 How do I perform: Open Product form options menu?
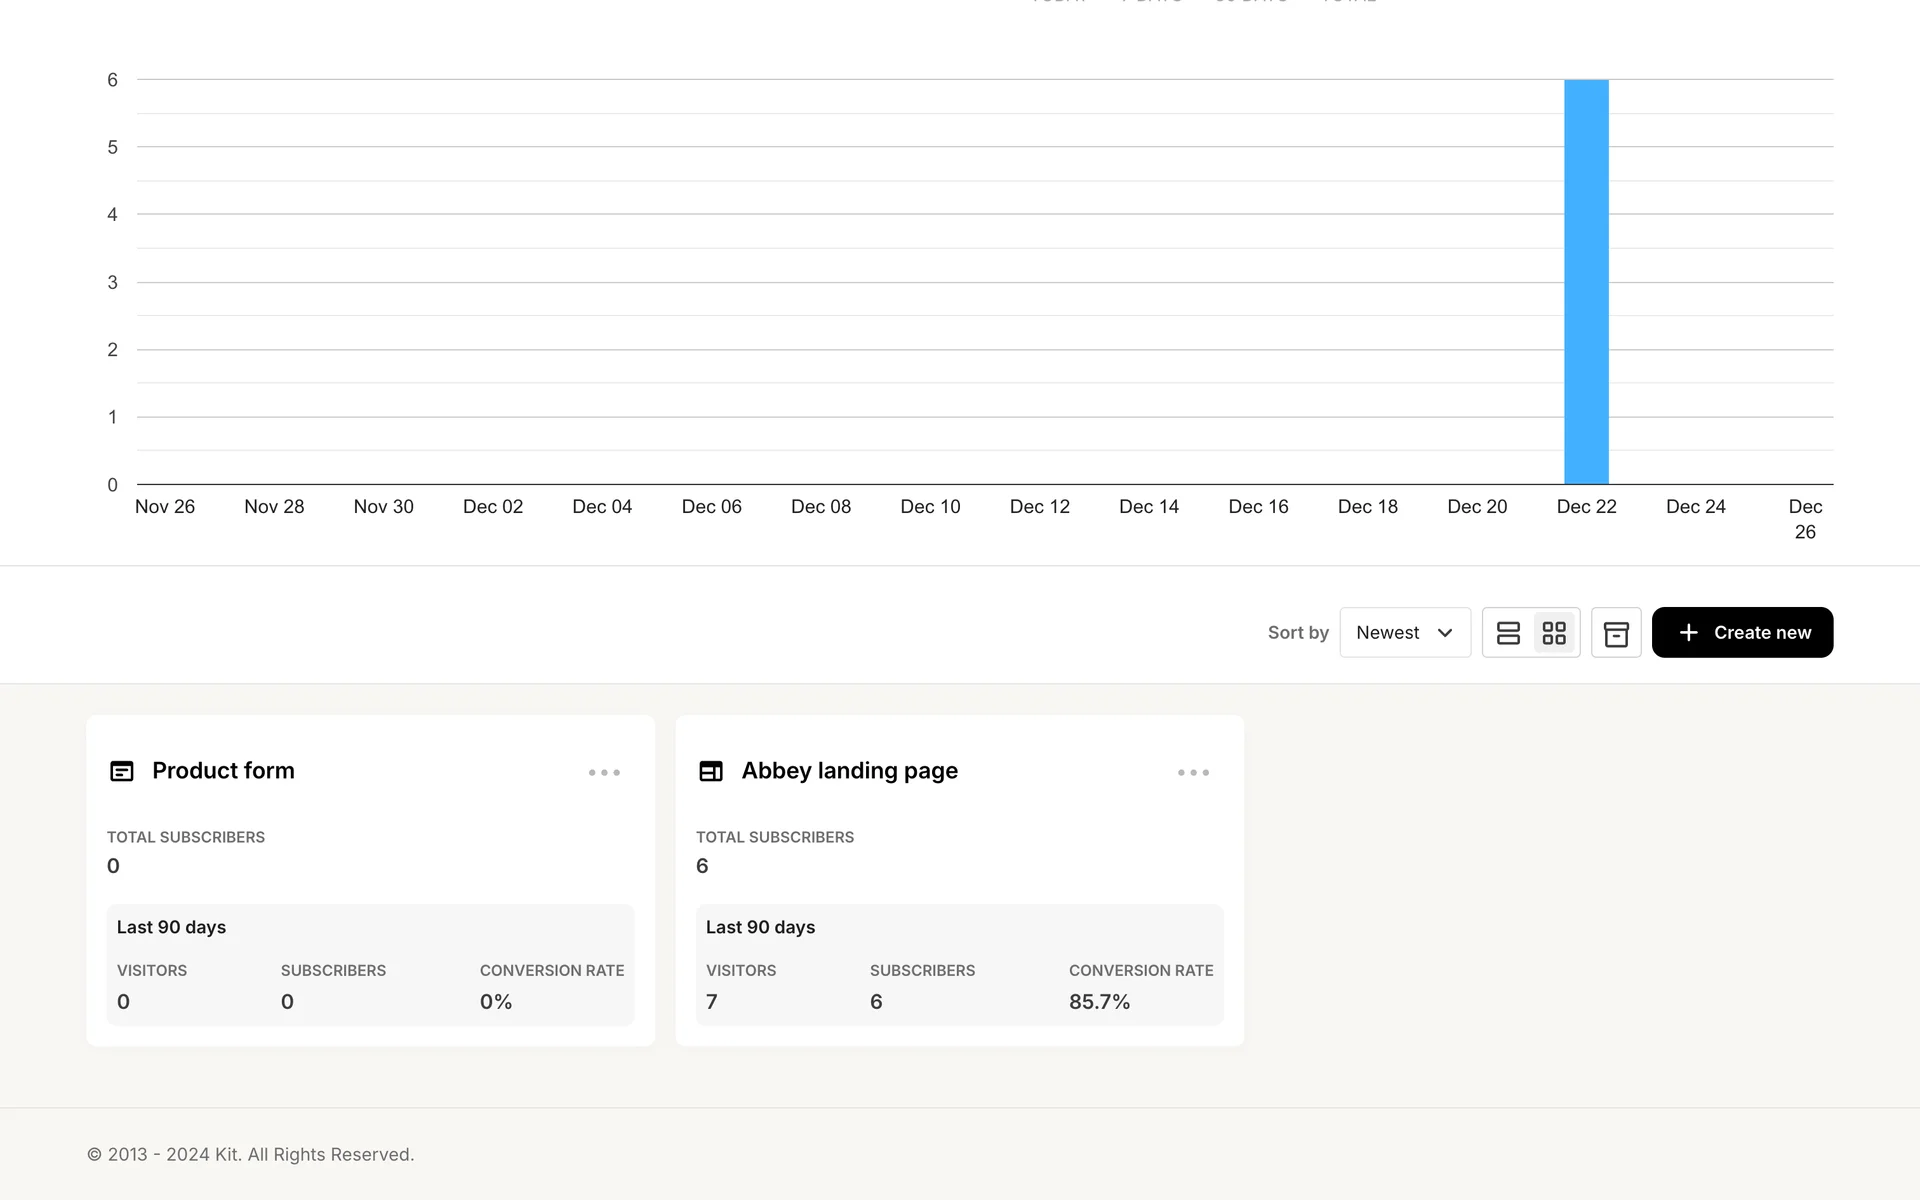(604, 773)
